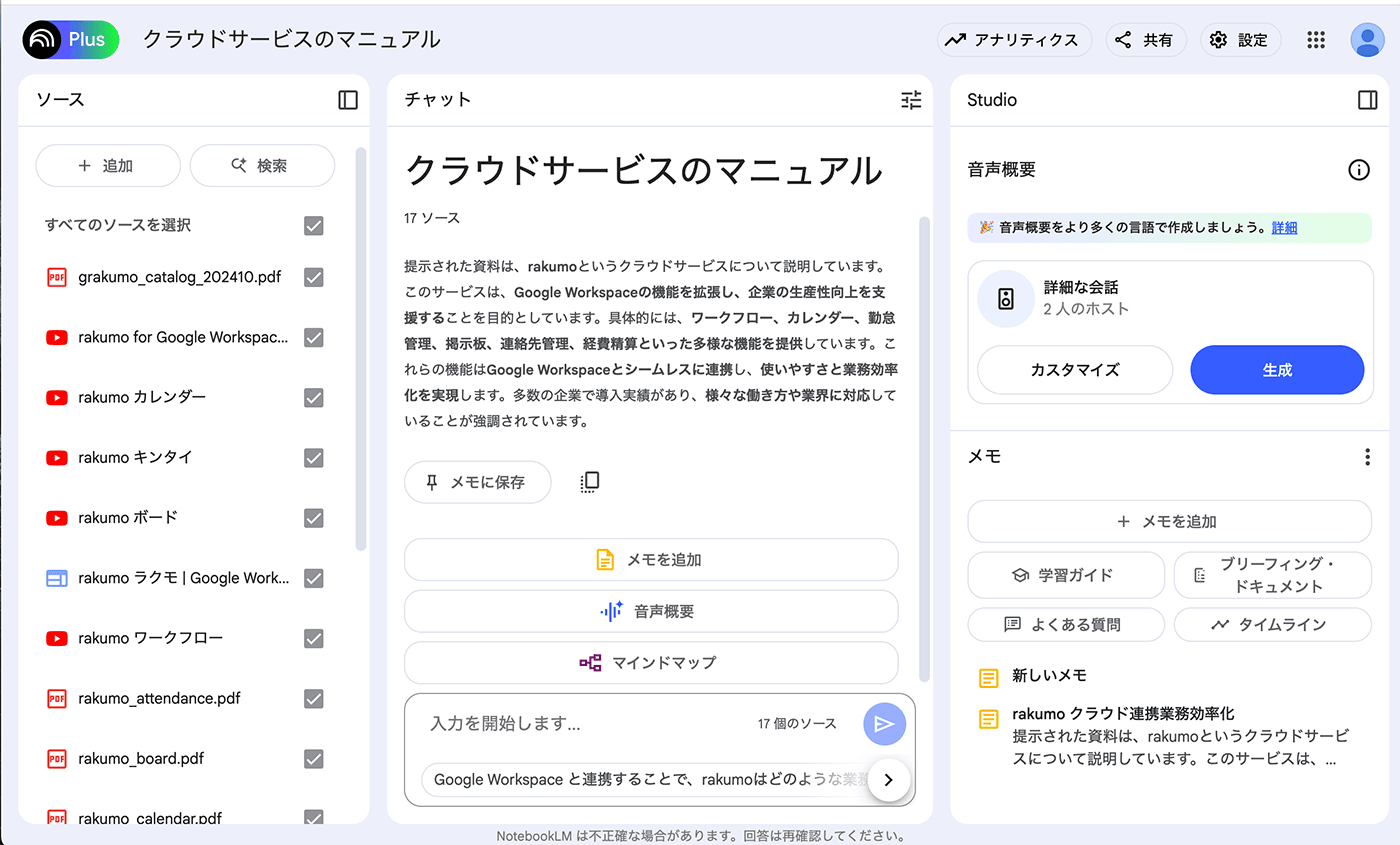Screen dimensions: 1400x845
Task: Uncheck rakumo ワークフロー source checkbox
Action: [x=314, y=638]
